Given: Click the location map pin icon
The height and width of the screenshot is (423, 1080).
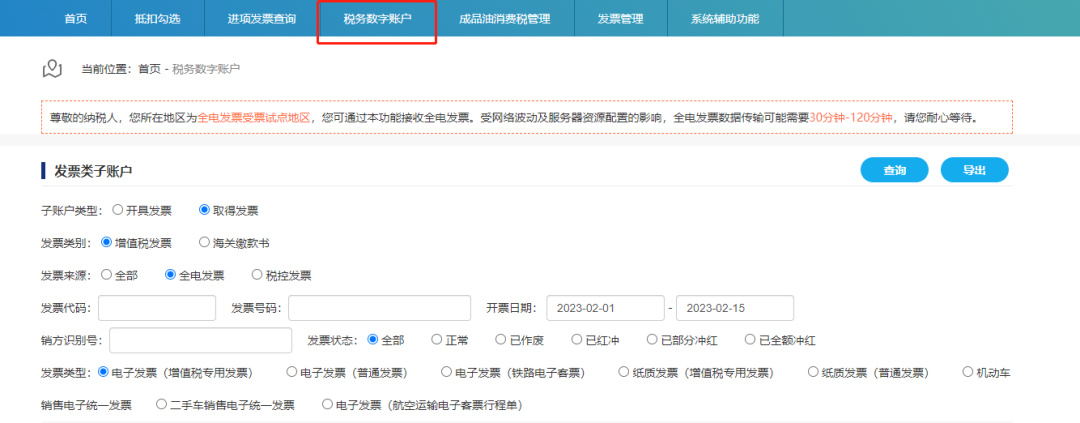Looking at the screenshot, I should tap(52, 68).
